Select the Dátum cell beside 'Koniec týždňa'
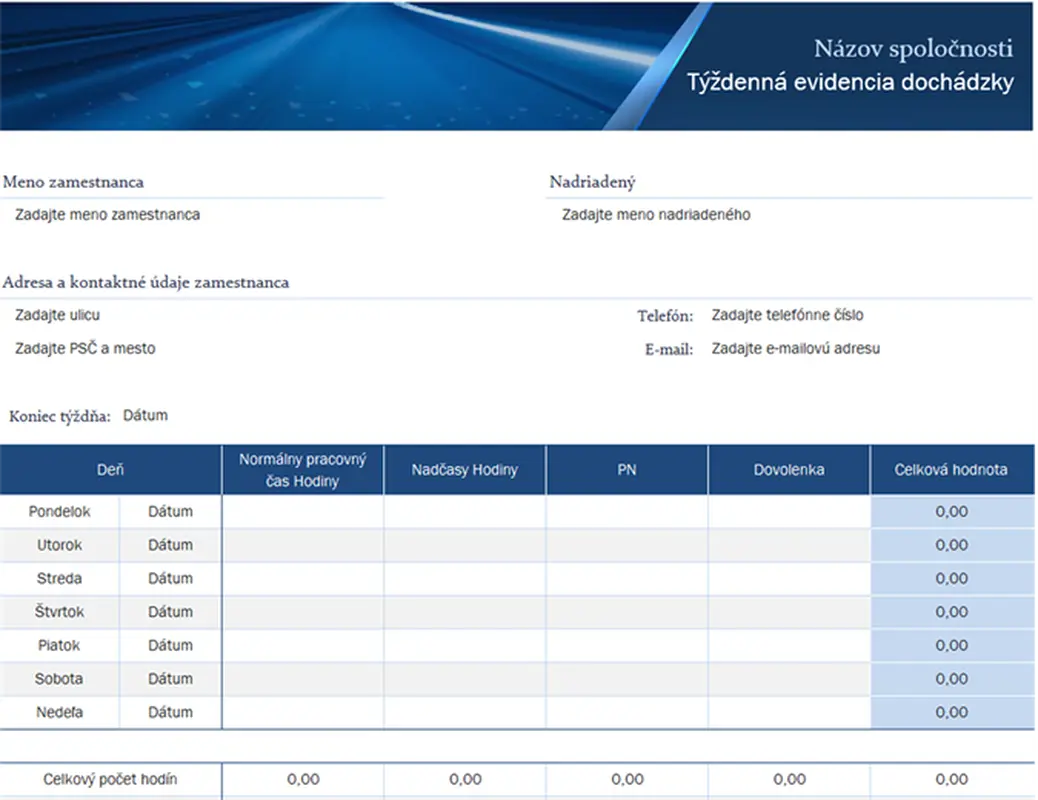 pos(145,415)
